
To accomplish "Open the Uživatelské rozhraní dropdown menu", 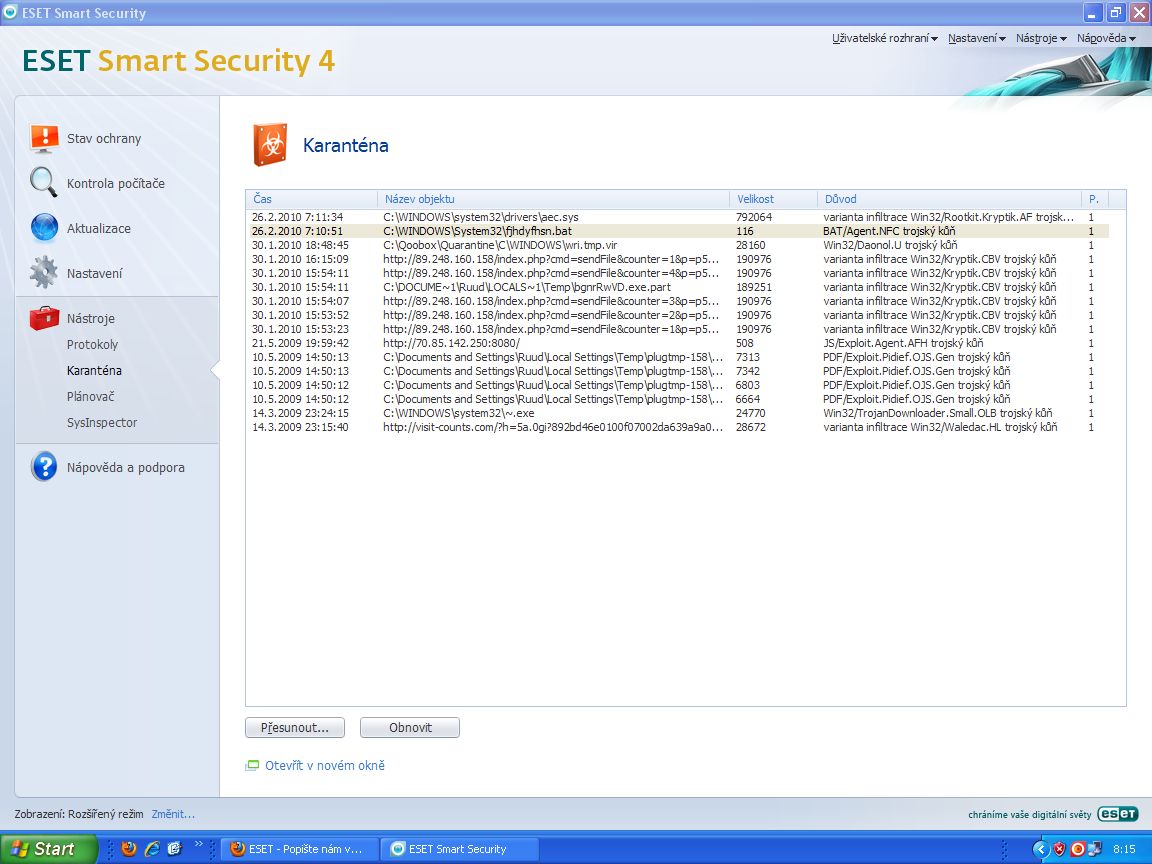I will (x=884, y=38).
